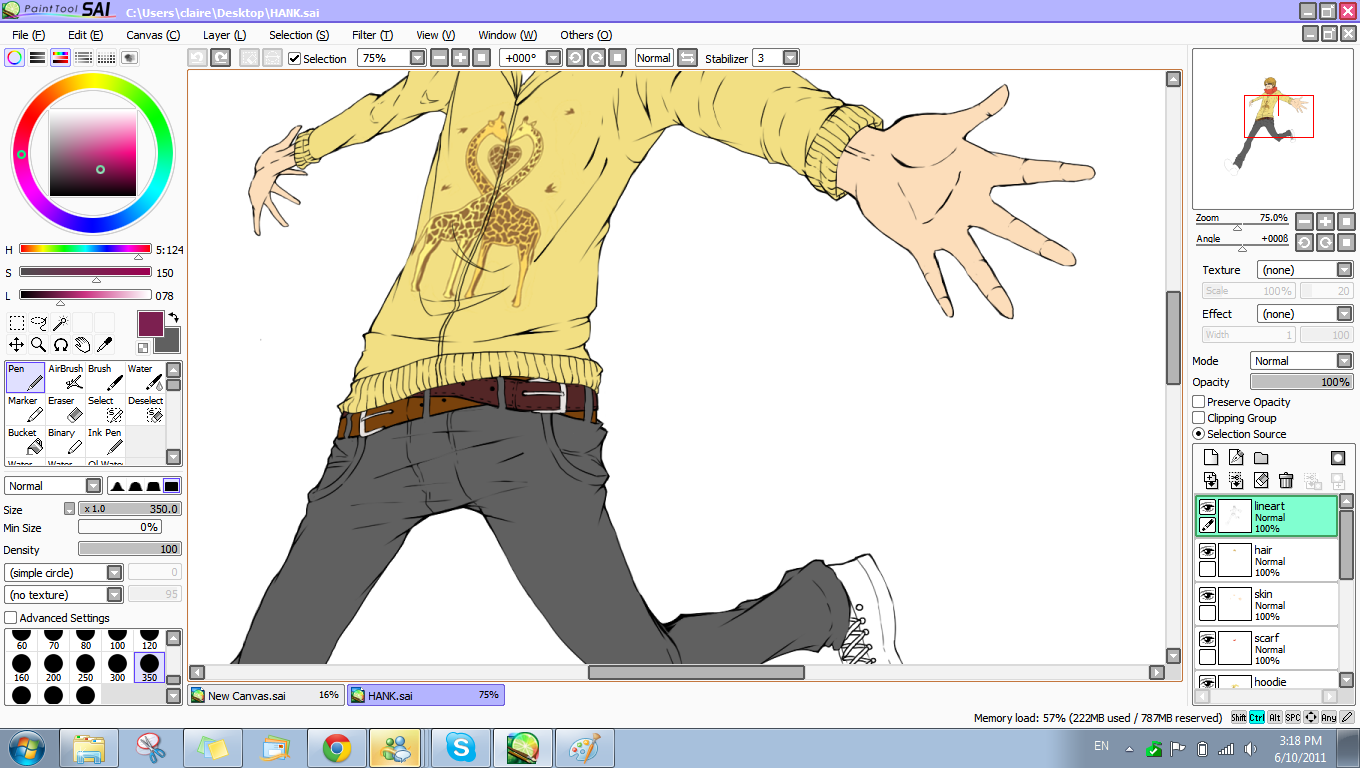
Task: Zoom out with toolbar minus button
Action: 440,58
